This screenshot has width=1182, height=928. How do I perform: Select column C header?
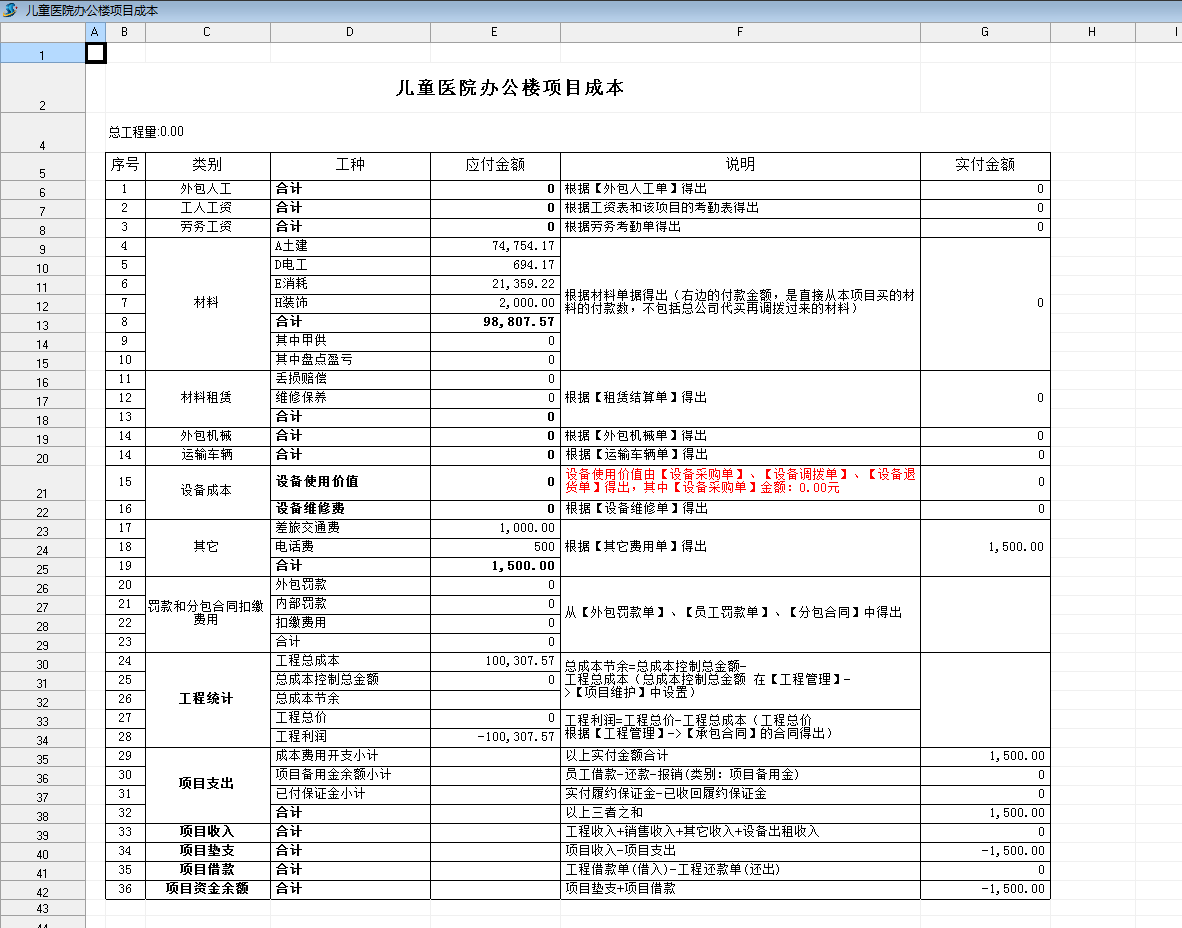pyautogui.click(x=207, y=32)
